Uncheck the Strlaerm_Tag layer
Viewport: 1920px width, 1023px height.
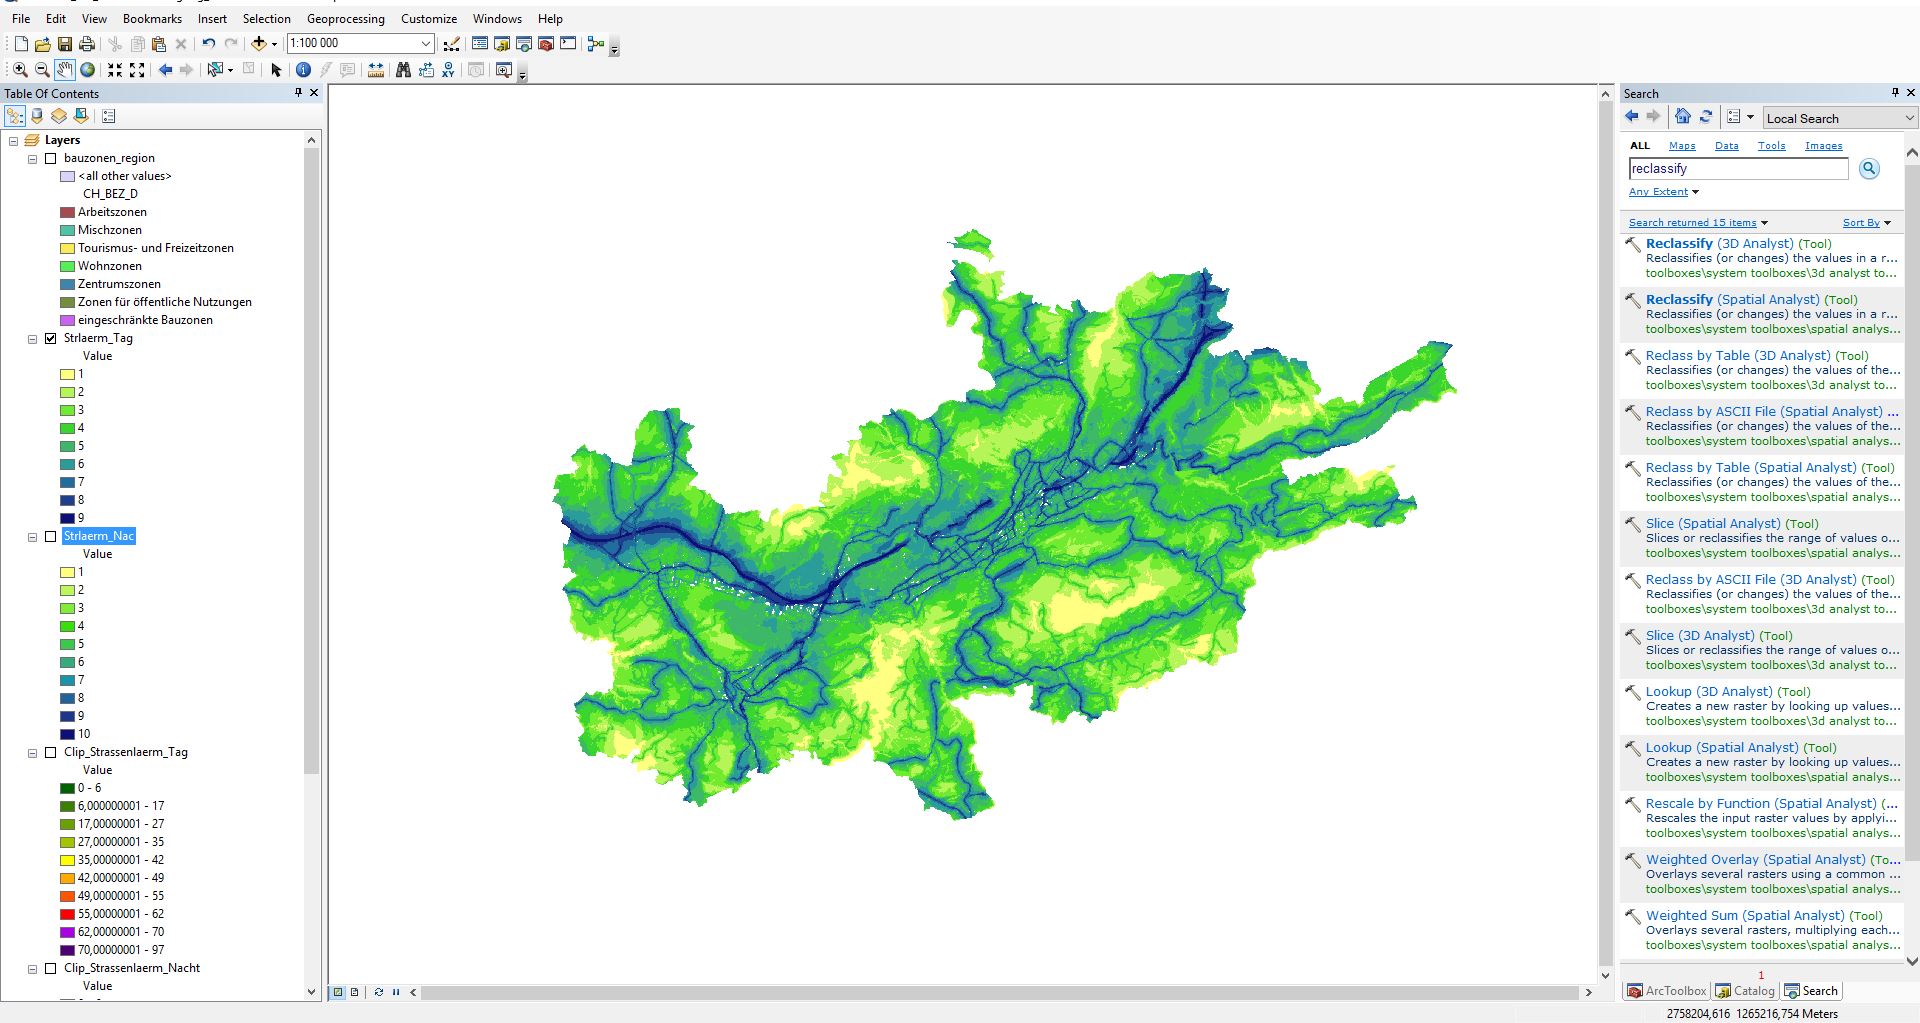51,338
